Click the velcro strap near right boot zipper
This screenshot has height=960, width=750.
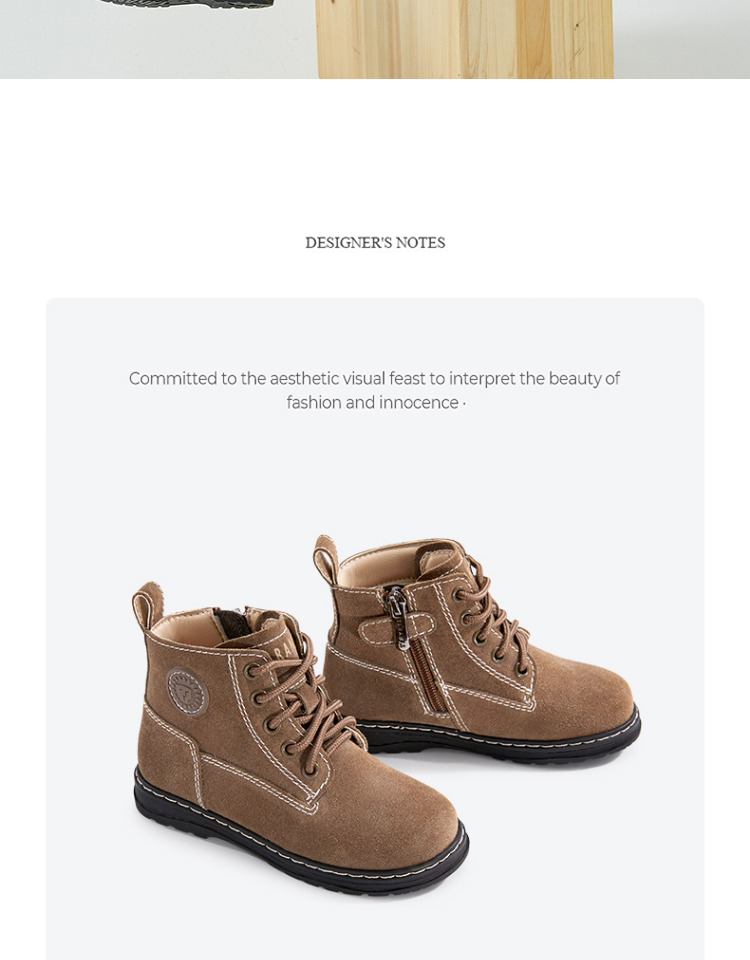click(x=395, y=628)
